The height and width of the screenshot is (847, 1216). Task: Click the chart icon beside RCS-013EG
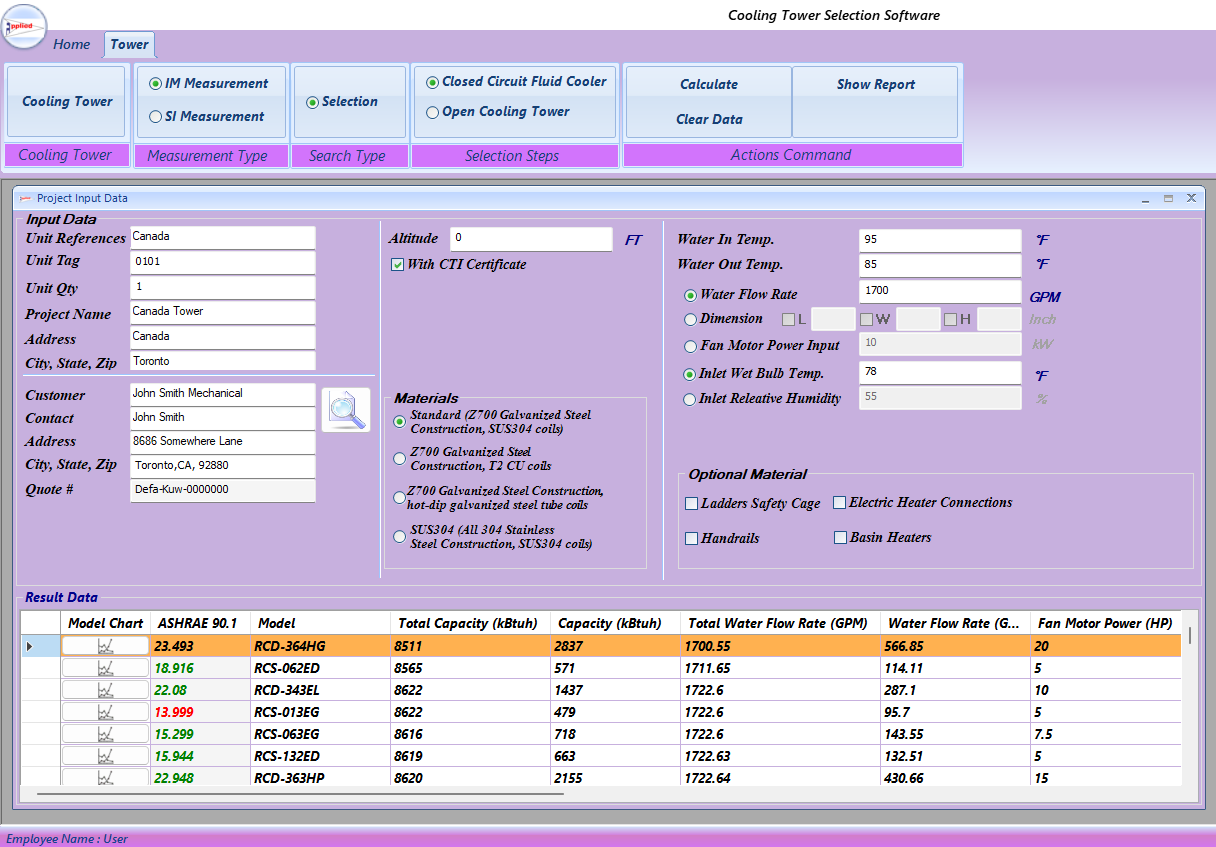(x=105, y=711)
